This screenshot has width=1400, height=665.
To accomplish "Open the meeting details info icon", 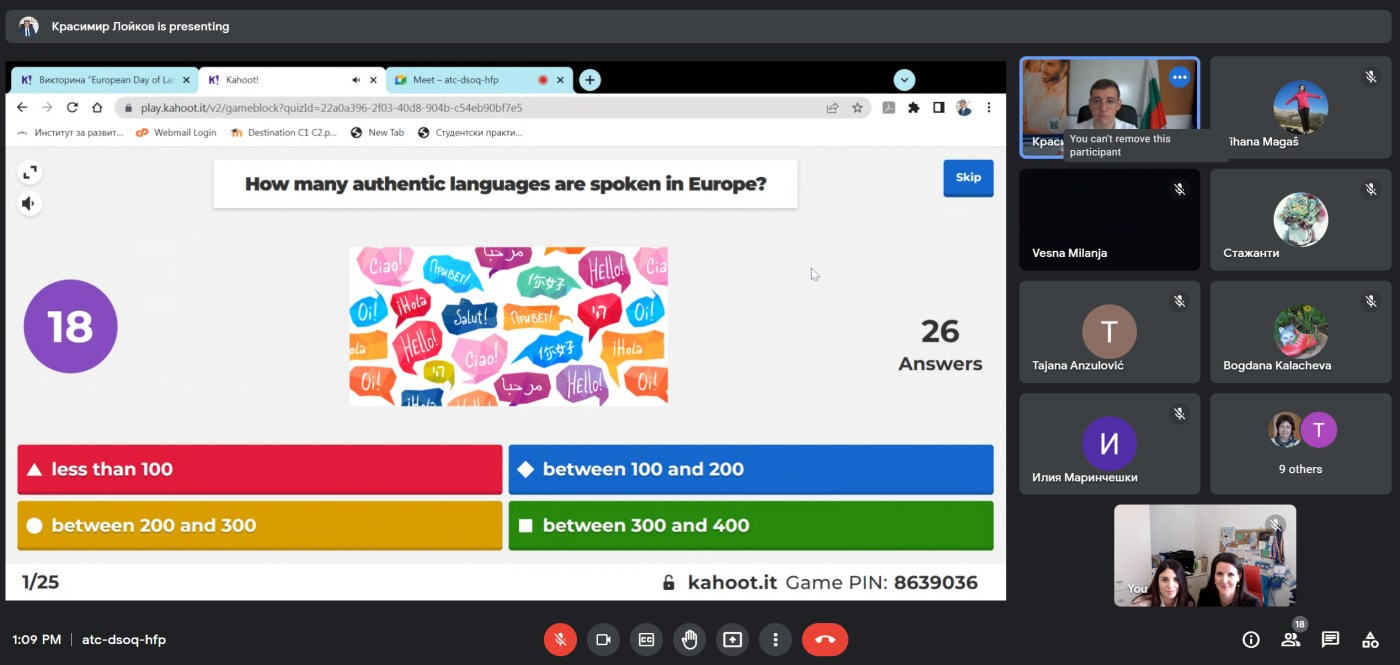I will coord(1250,640).
